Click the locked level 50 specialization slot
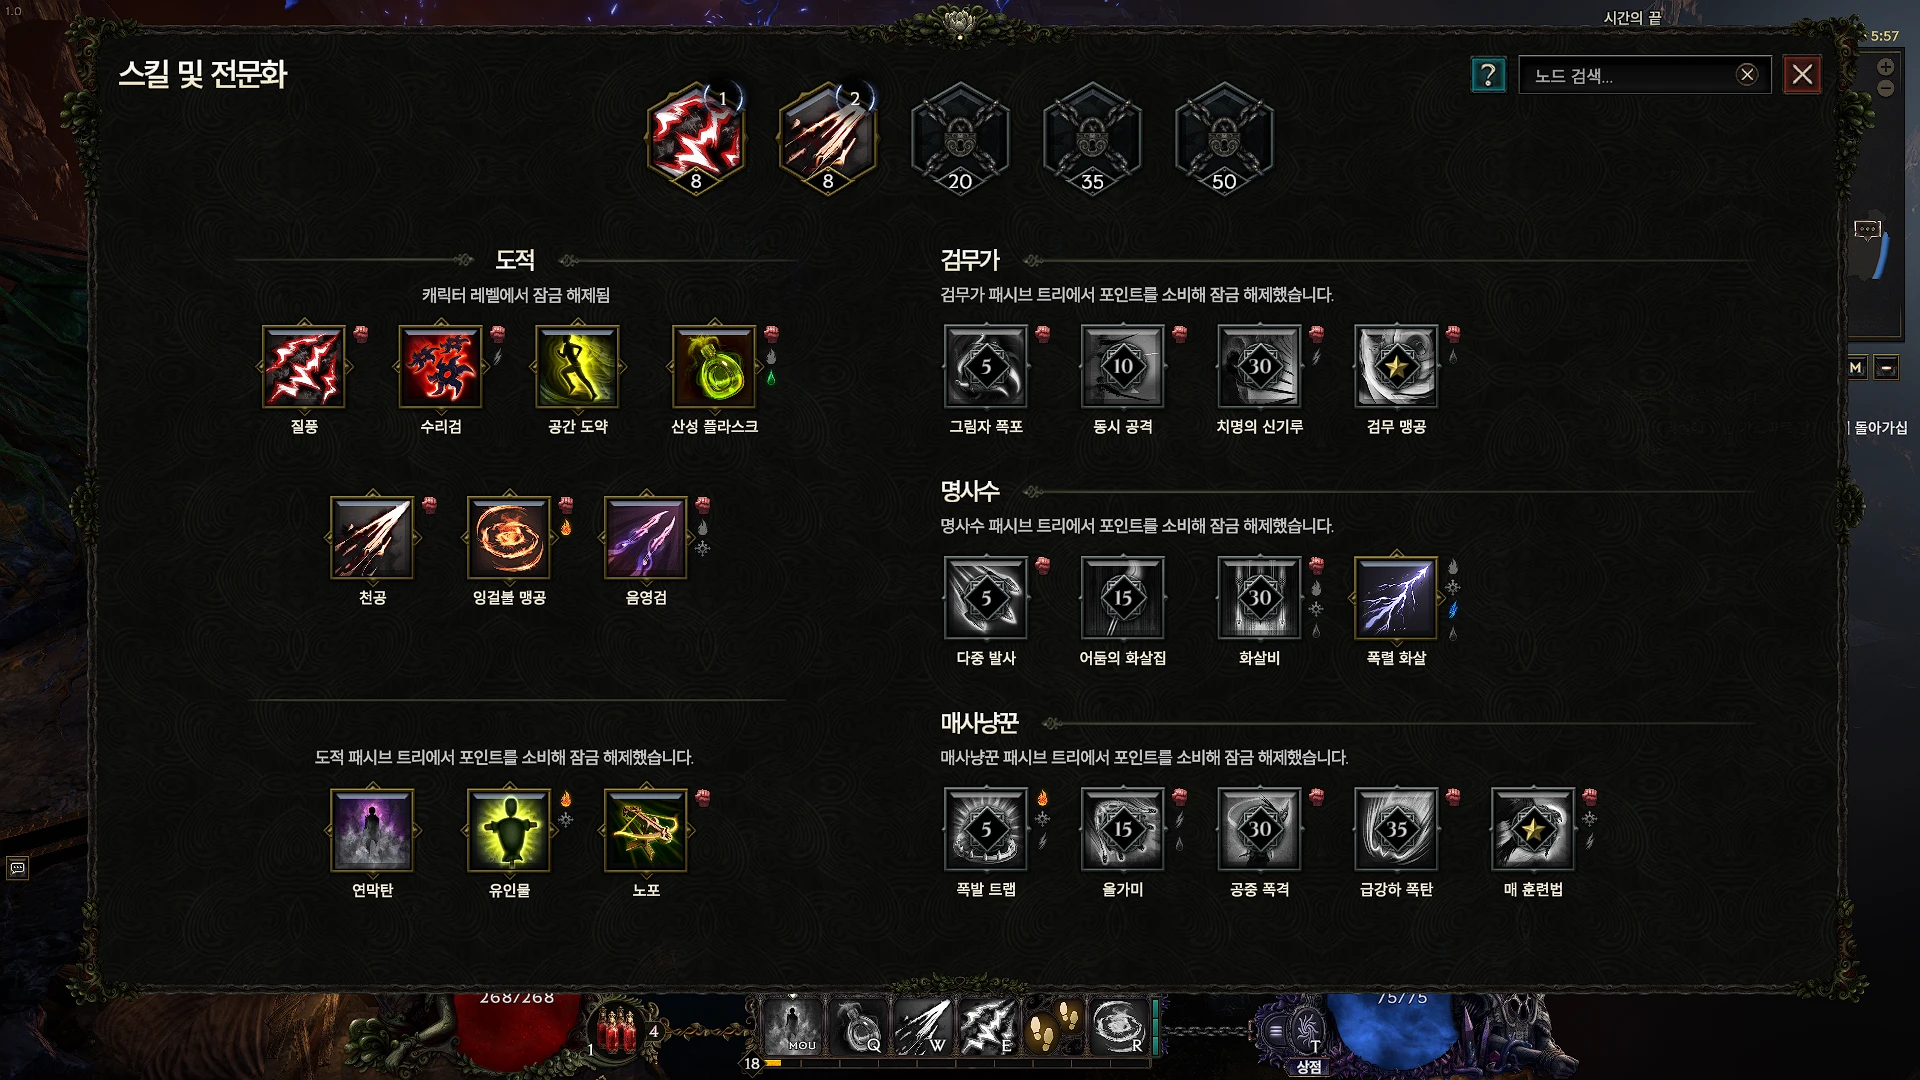The image size is (1920, 1080). pos(1224,138)
